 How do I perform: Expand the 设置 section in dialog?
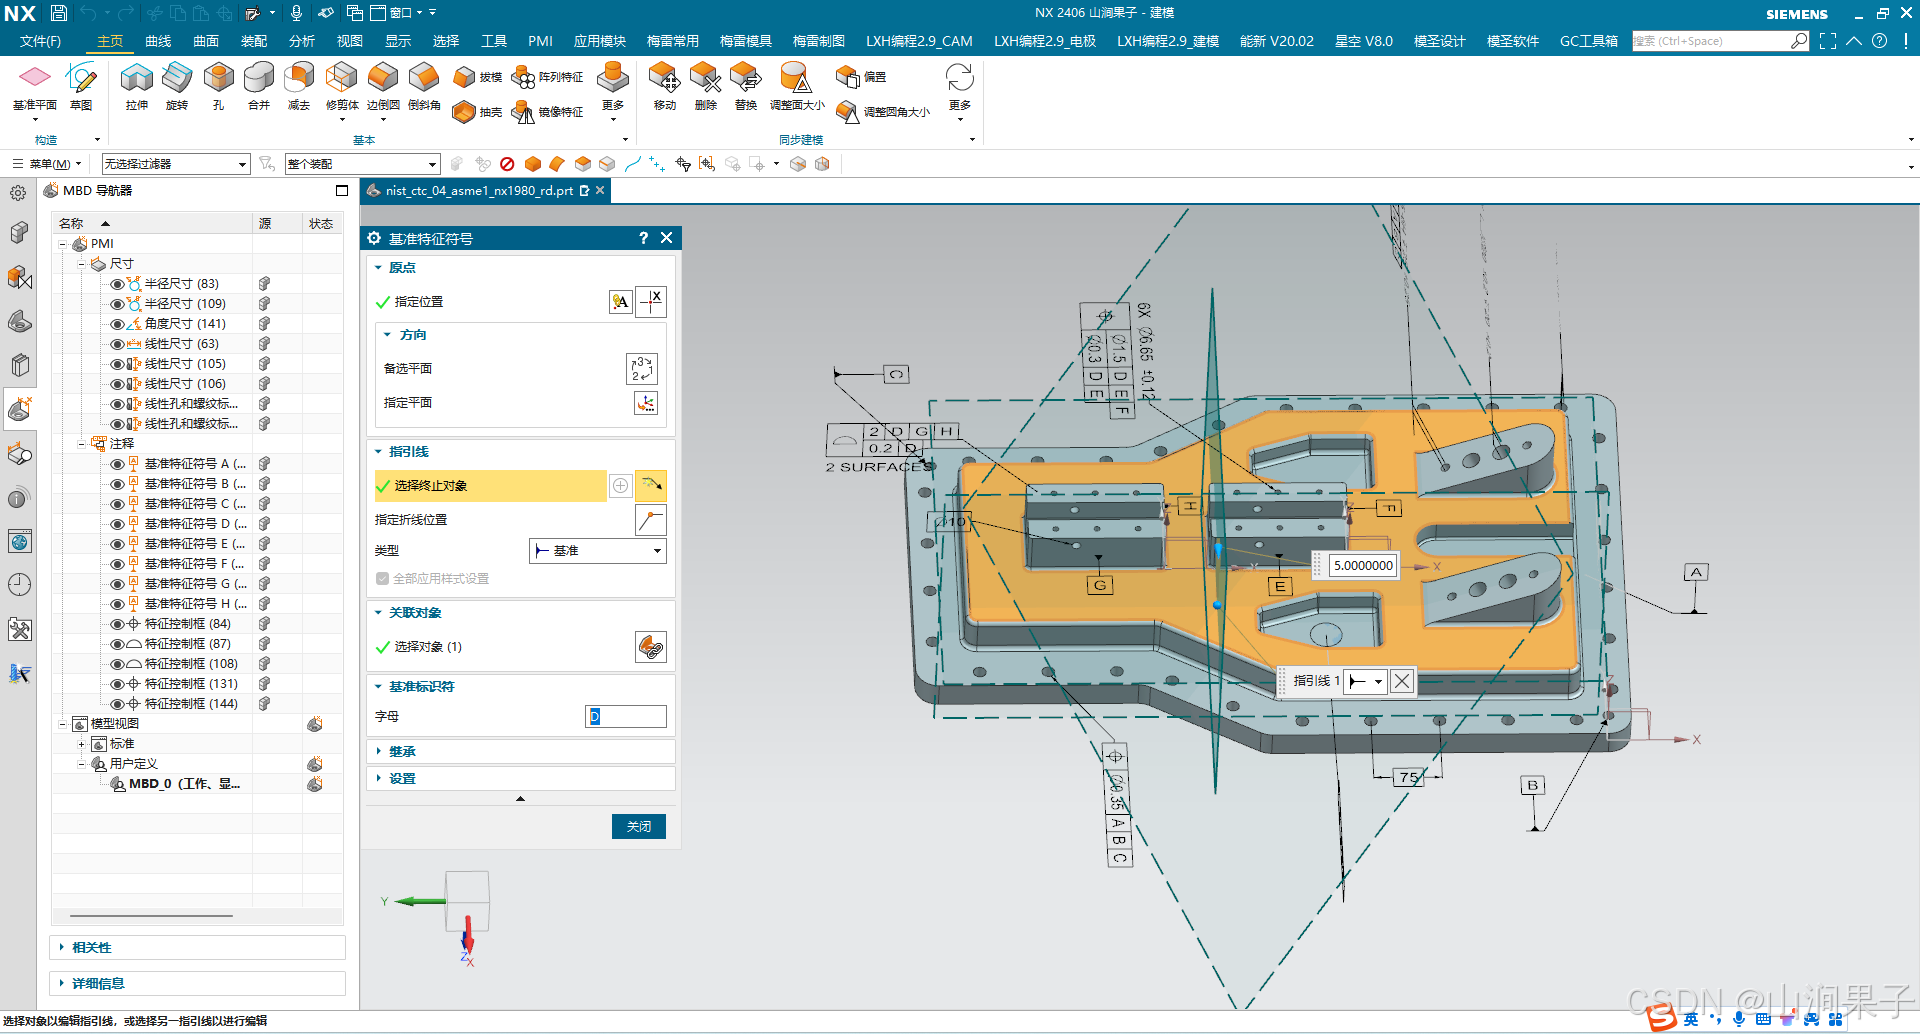[378, 779]
